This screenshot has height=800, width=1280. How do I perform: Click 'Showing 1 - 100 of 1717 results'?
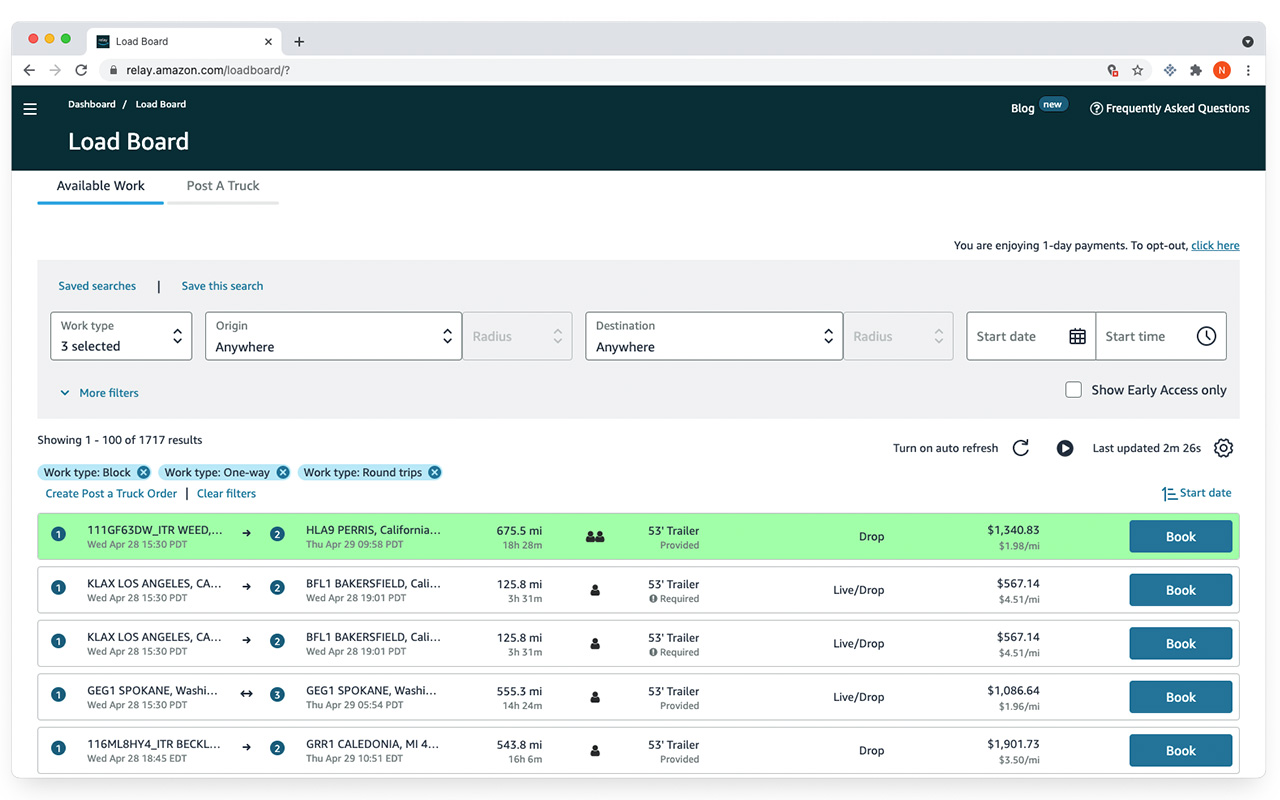120,440
